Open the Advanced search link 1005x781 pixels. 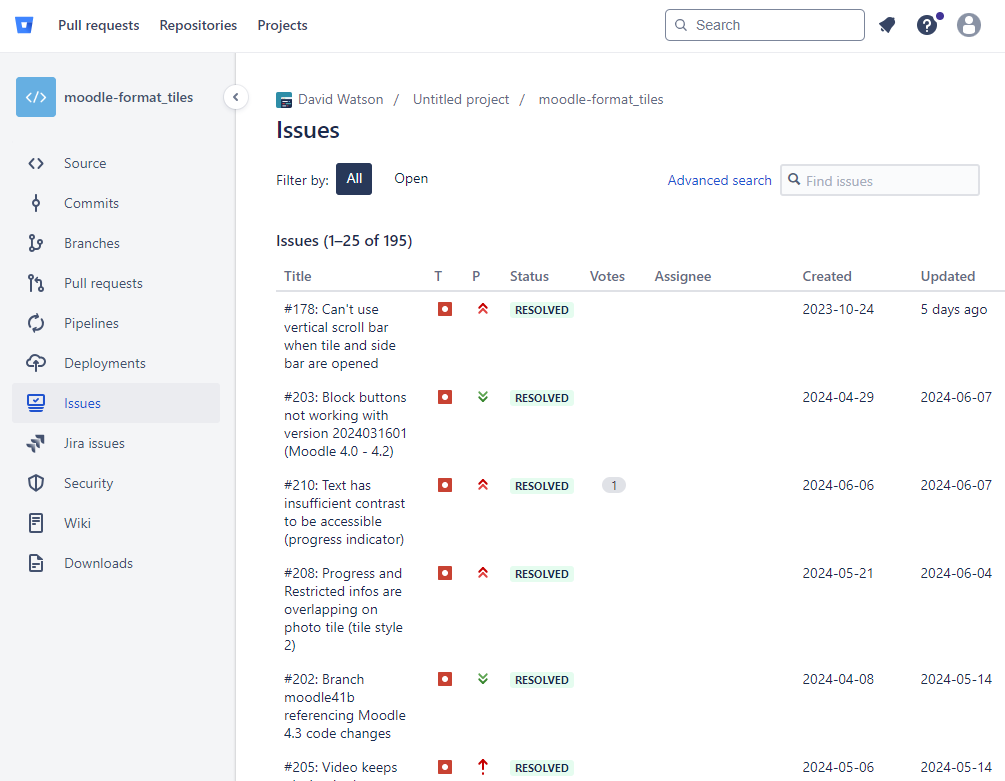719,181
